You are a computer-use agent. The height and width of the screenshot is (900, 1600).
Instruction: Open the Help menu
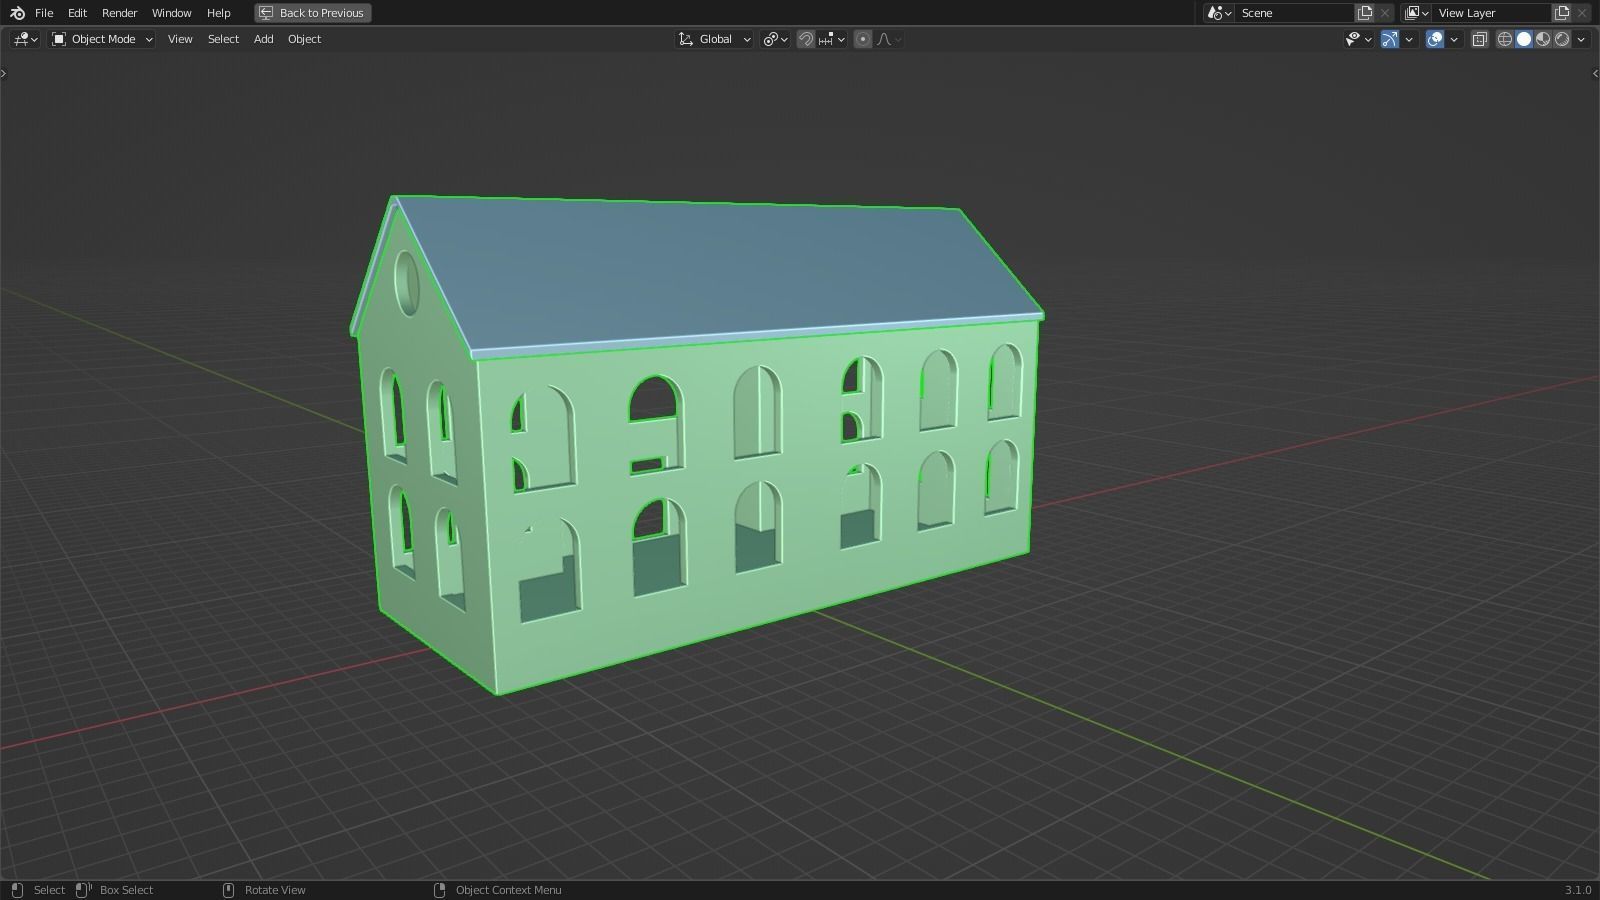point(219,13)
